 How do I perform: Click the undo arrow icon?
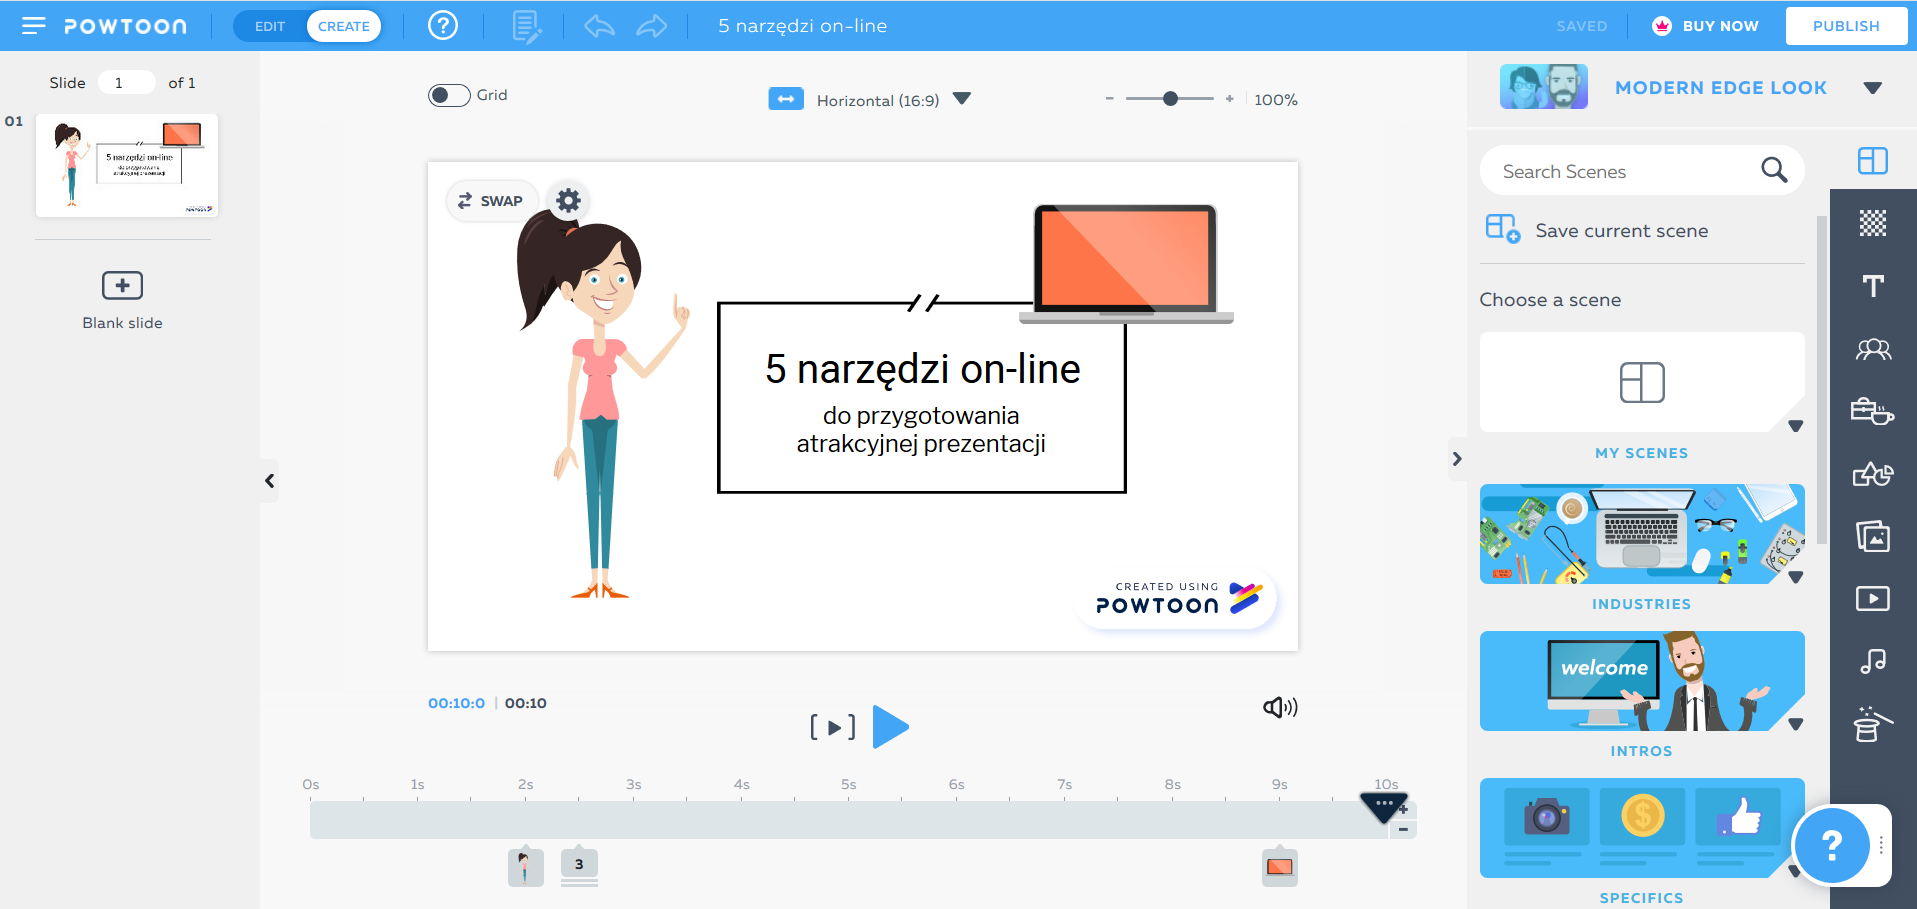pyautogui.click(x=599, y=26)
